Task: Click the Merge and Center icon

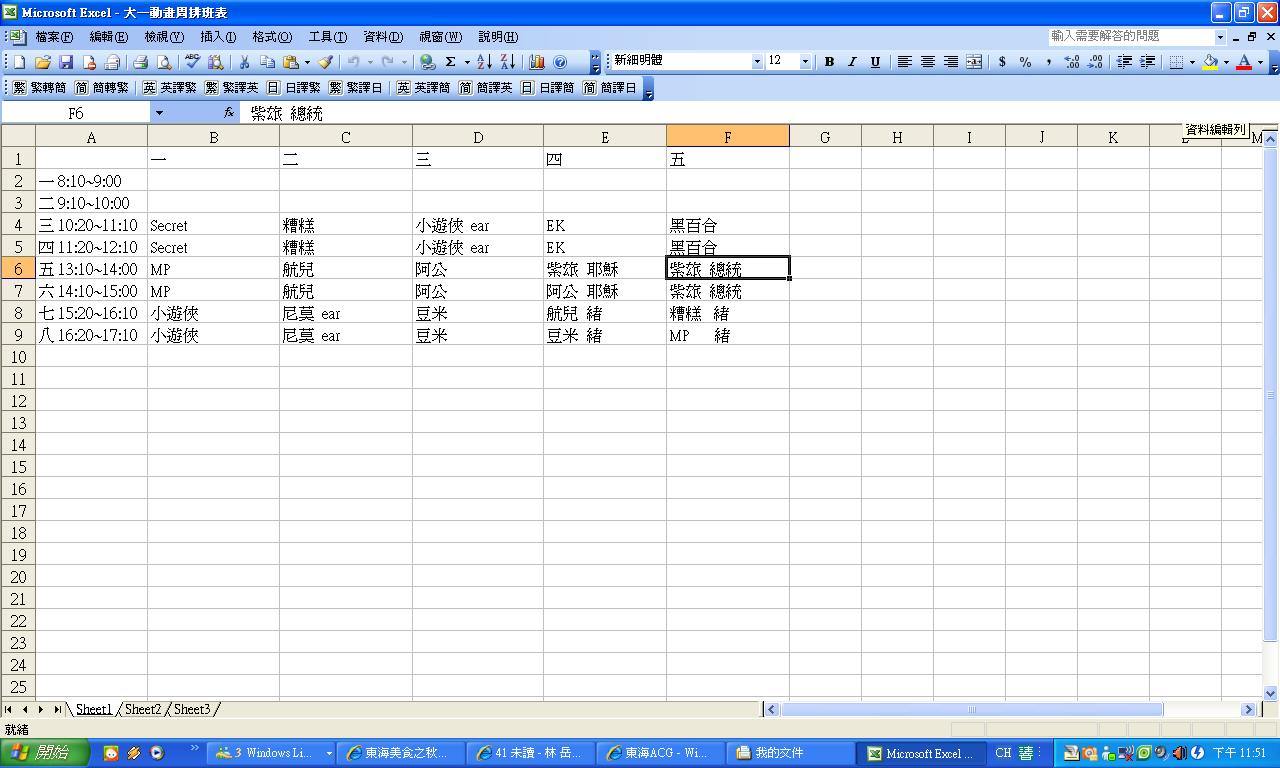Action: tap(974, 62)
